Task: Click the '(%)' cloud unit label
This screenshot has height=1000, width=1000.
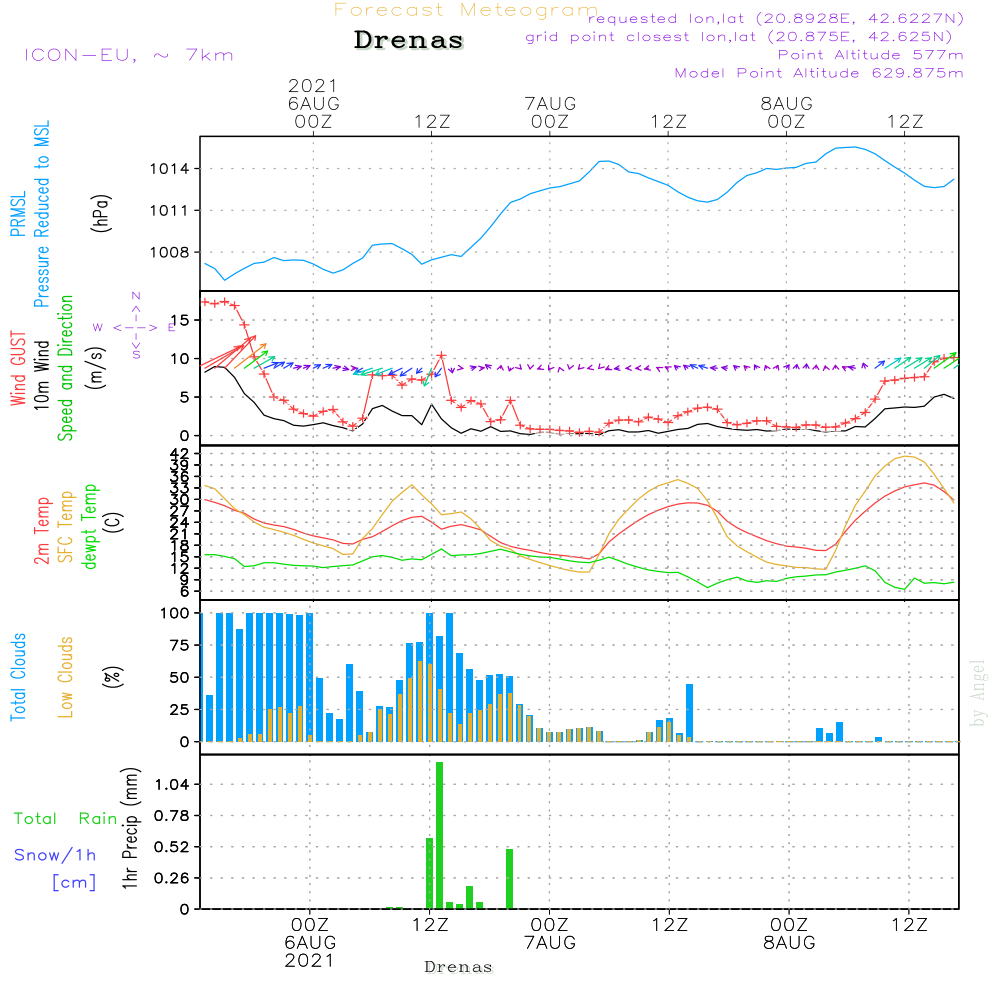Action: (x=113, y=677)
